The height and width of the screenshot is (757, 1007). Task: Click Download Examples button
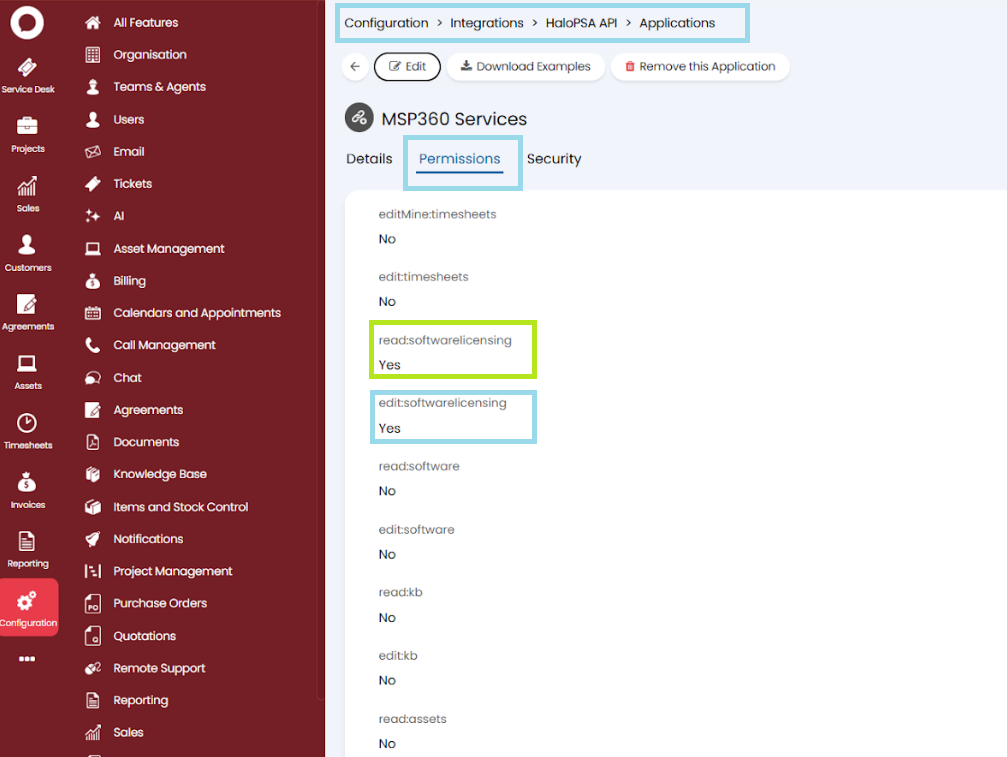(526, 66)
